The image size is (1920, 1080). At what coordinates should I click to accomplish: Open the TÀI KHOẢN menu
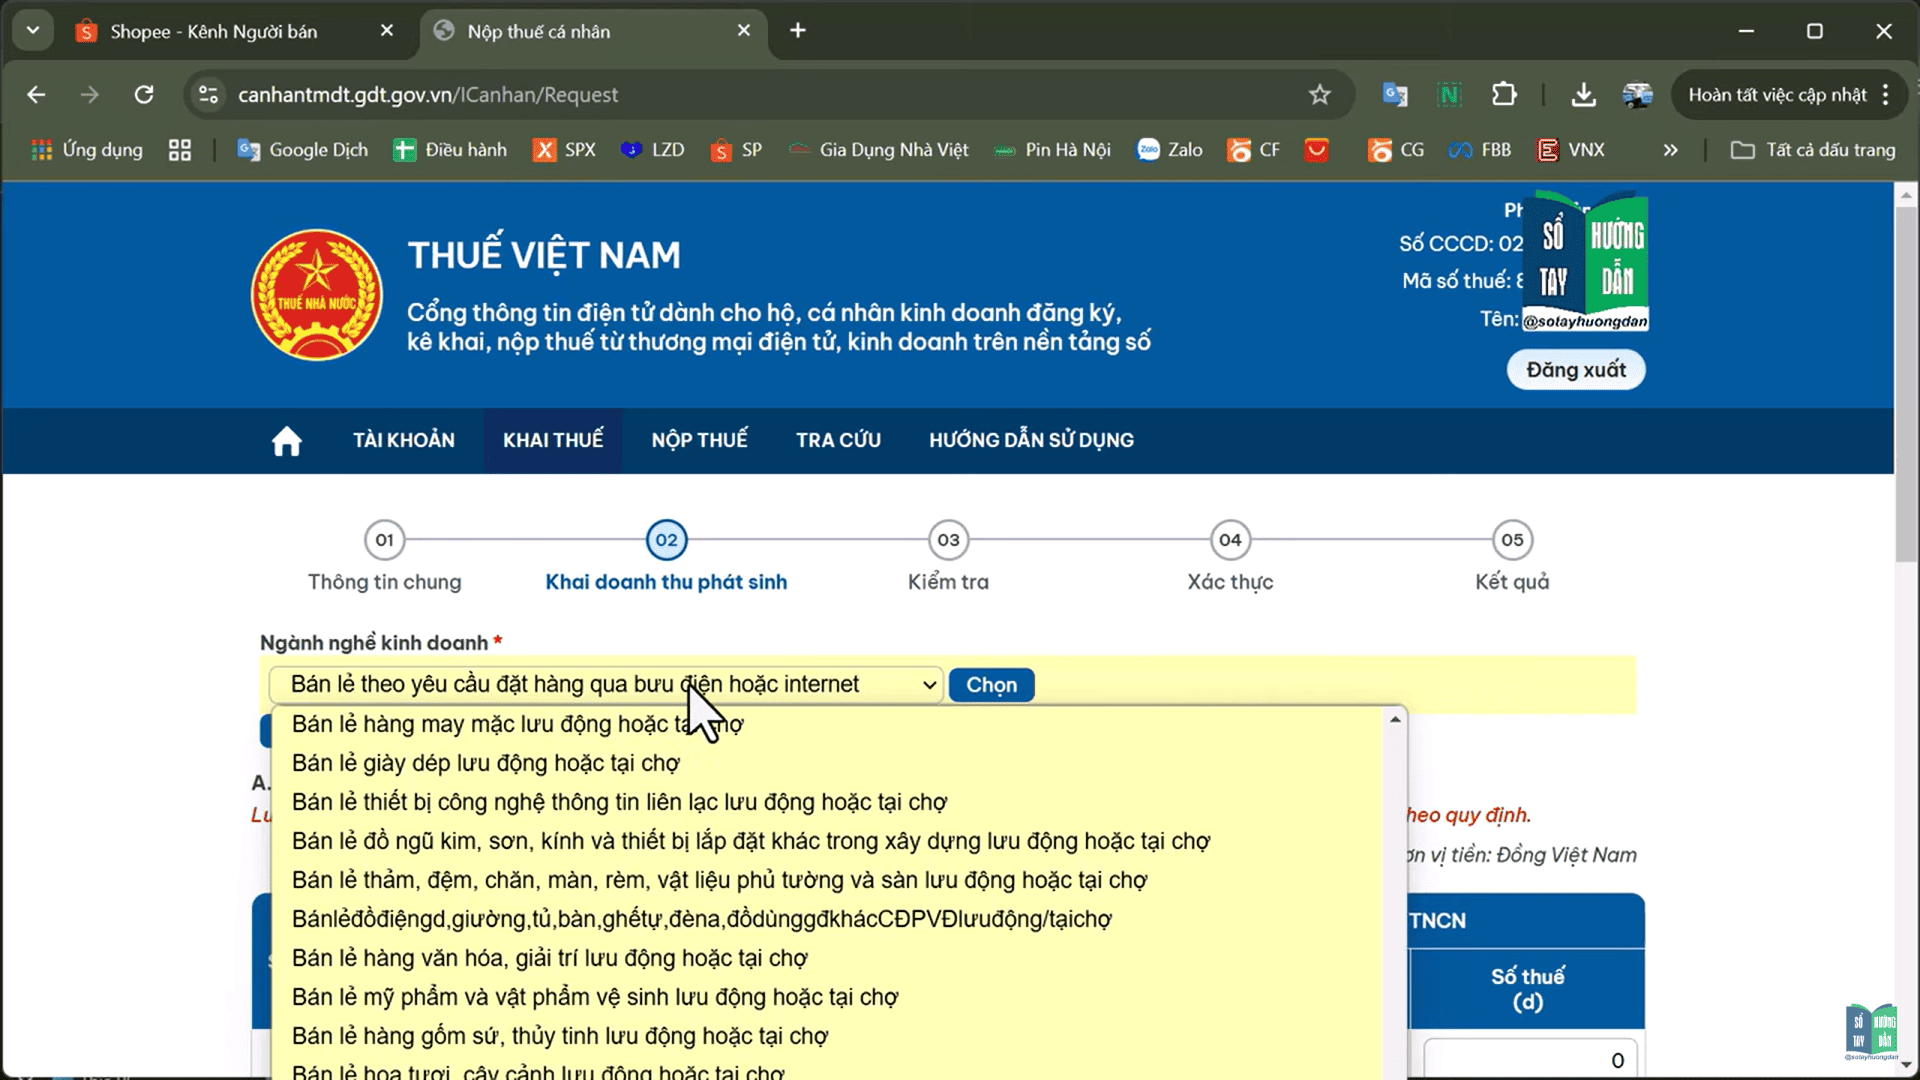pyautogui.click(x=404, y=440)
